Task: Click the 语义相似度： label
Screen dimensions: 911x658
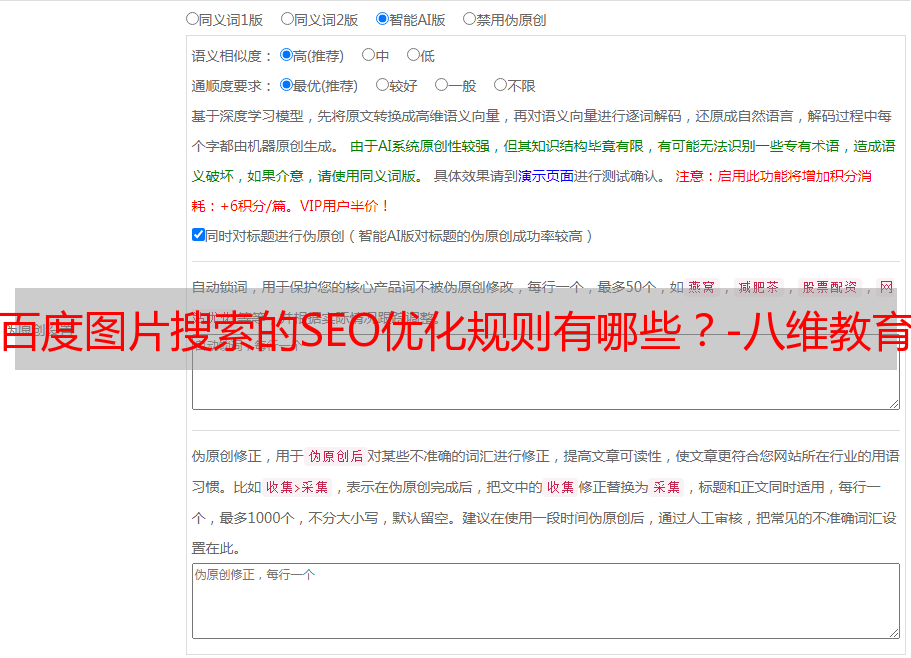Action: click(x=232, y=56)
